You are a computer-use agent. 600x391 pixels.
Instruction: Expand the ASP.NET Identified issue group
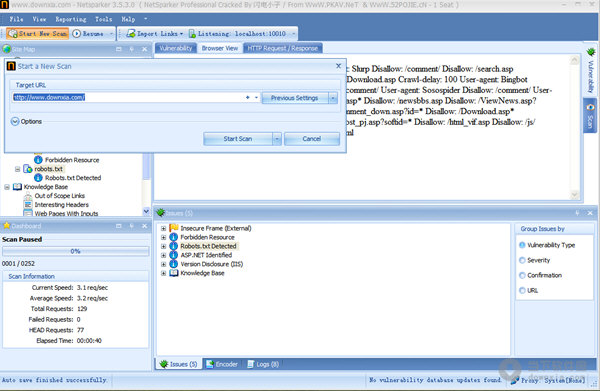click(x=163, y=255)
